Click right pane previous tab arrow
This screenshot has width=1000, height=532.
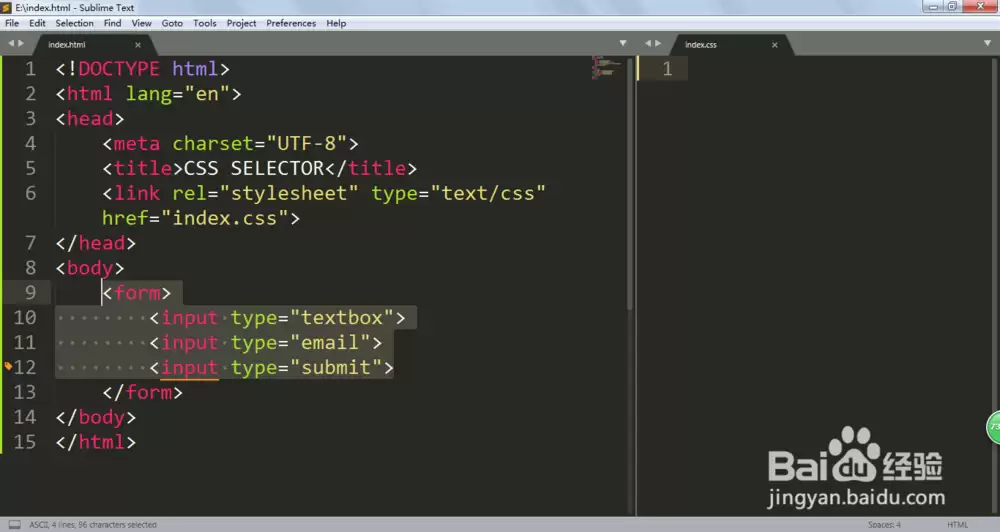[648, 43]
